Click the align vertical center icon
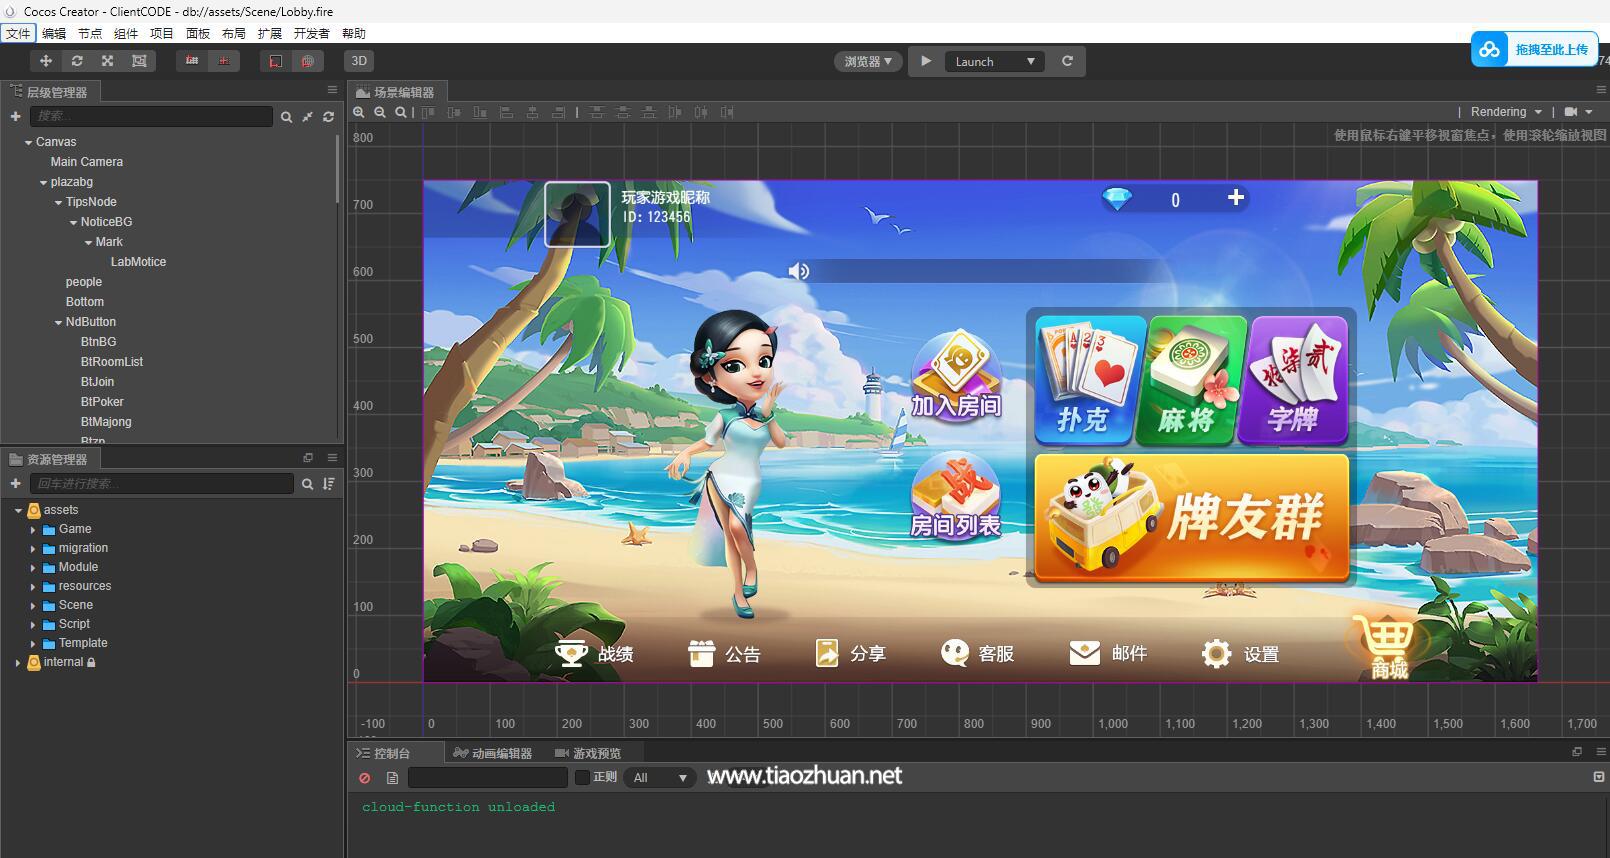 coord(454,113)
